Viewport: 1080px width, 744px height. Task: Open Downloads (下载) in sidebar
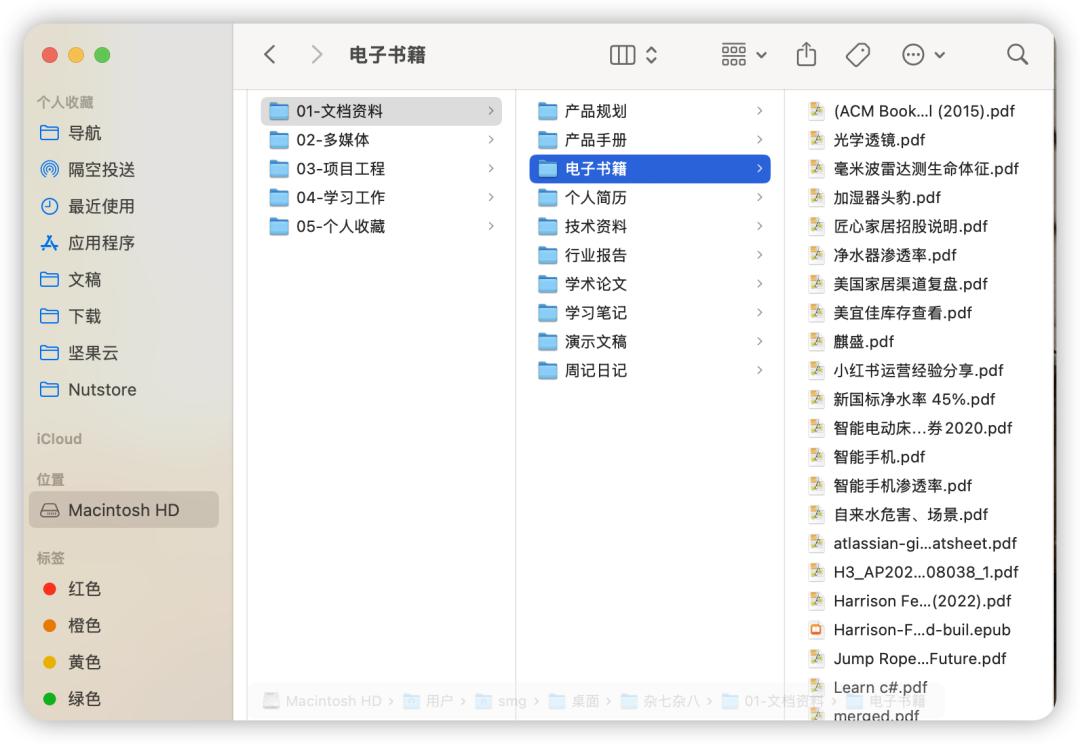pos(78,314)
